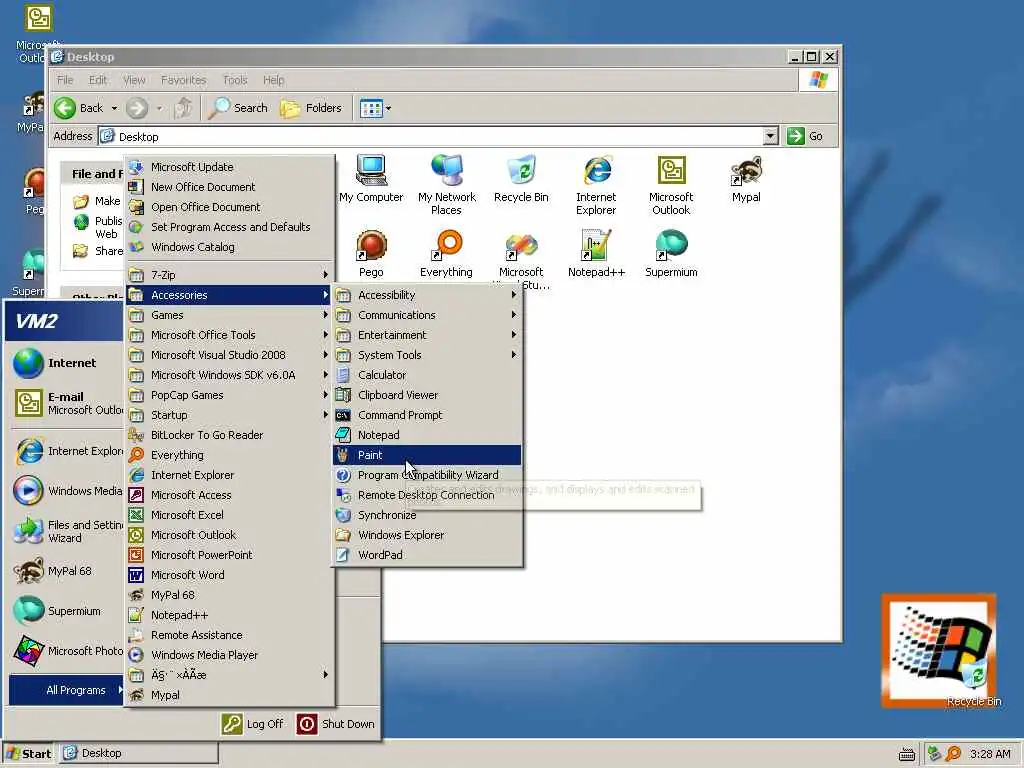Open the View menu

coord(134,80)
